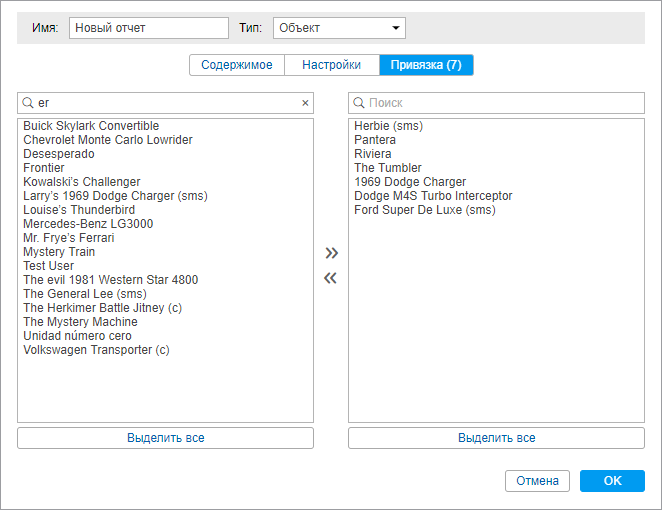Select Buick Skylark Convertible in the left list
The image size is (662, 510).
(x=91, y=126)
